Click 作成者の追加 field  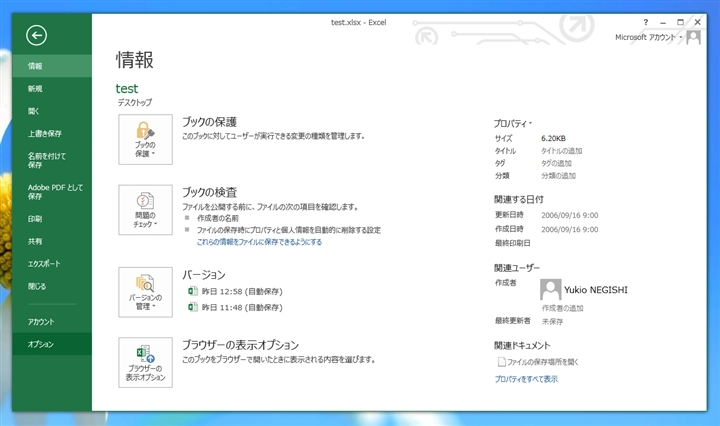(x=562, y=308)
